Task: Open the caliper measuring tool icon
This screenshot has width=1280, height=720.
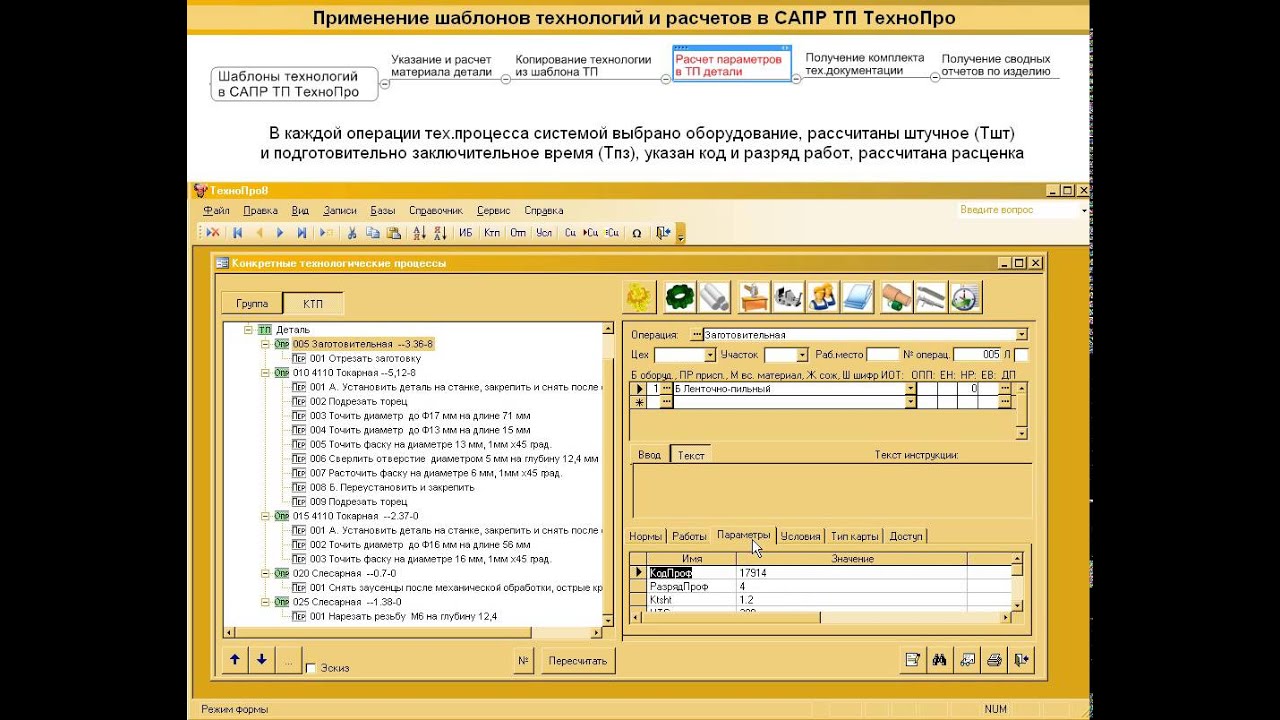Action: [x=931, y=297]
